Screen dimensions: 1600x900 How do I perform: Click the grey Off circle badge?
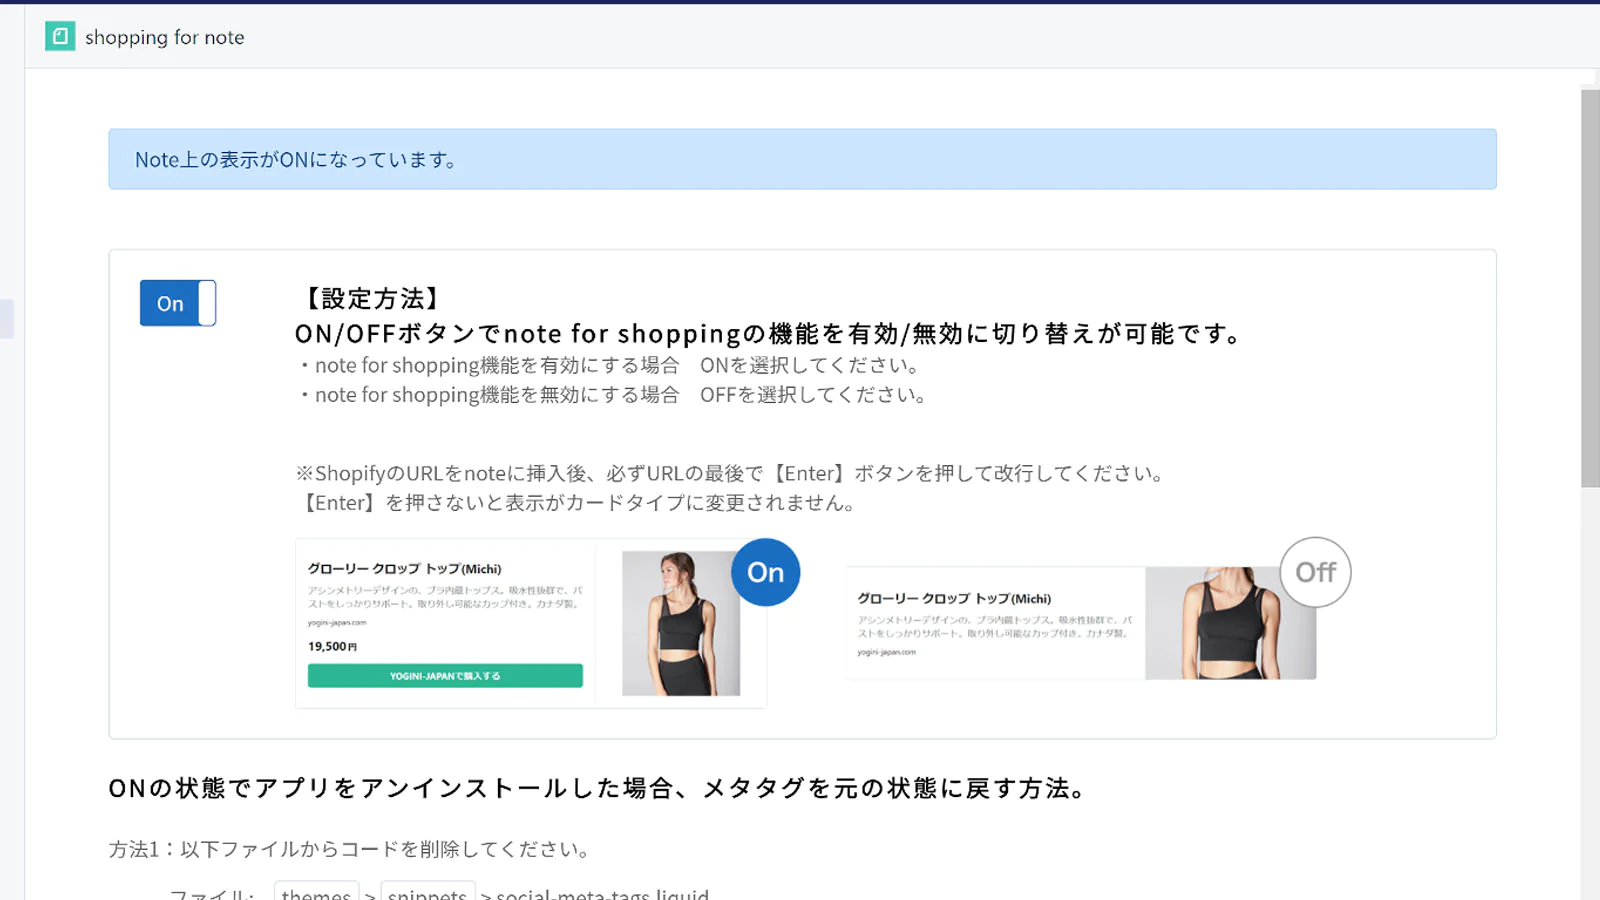pos(1315,572)
